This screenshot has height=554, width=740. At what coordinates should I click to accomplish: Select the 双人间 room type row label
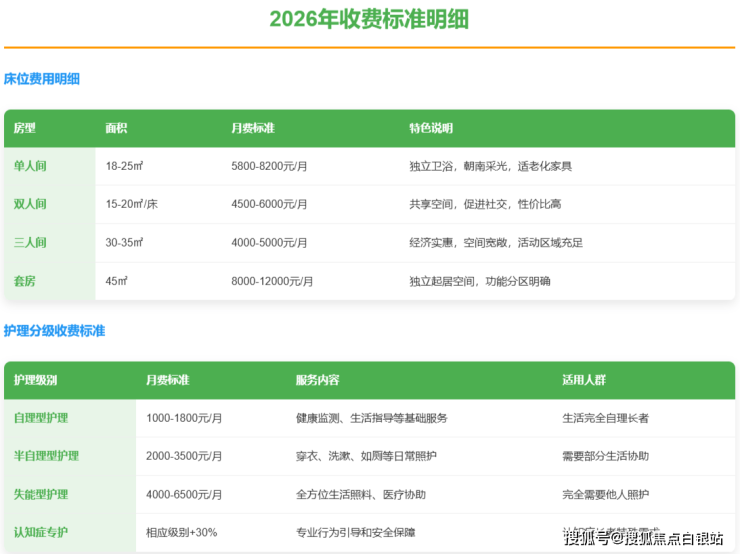point(30,204)
